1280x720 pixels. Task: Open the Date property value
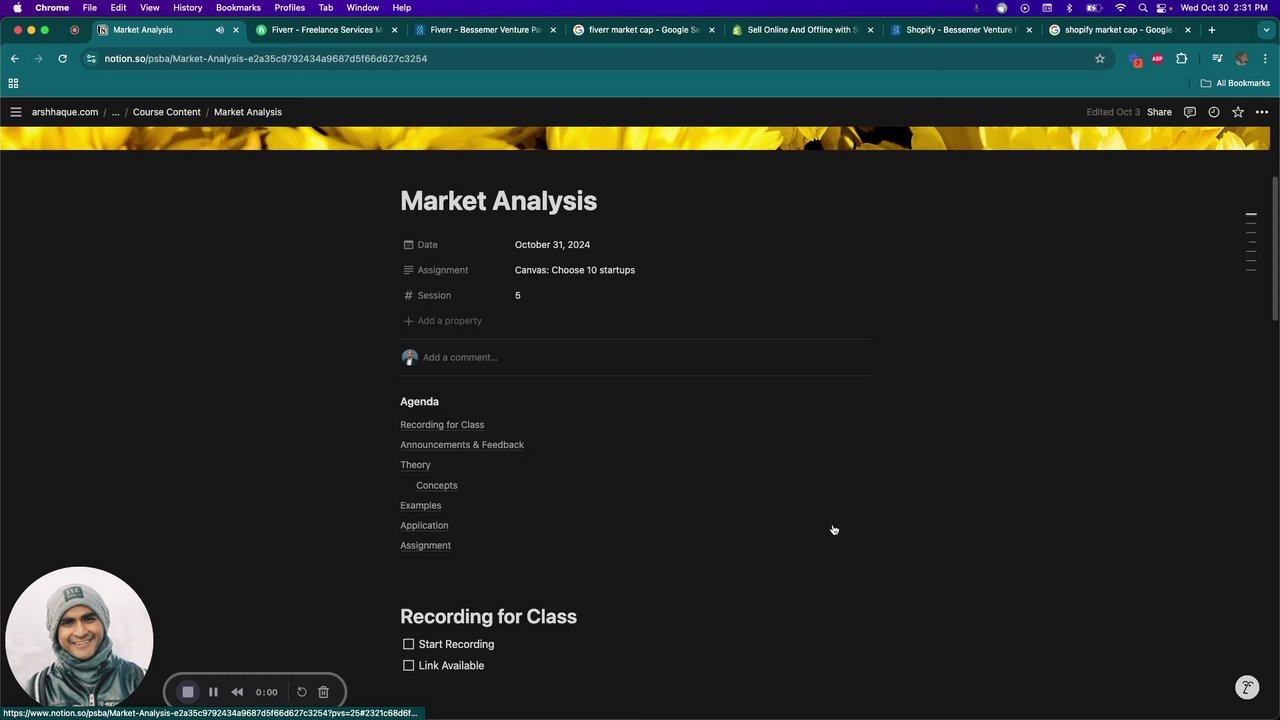(552, 245)
